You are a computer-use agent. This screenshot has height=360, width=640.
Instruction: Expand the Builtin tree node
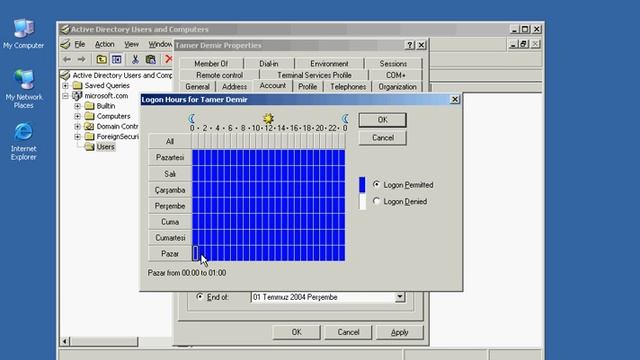pyautogui.click(x=78, y=106)
